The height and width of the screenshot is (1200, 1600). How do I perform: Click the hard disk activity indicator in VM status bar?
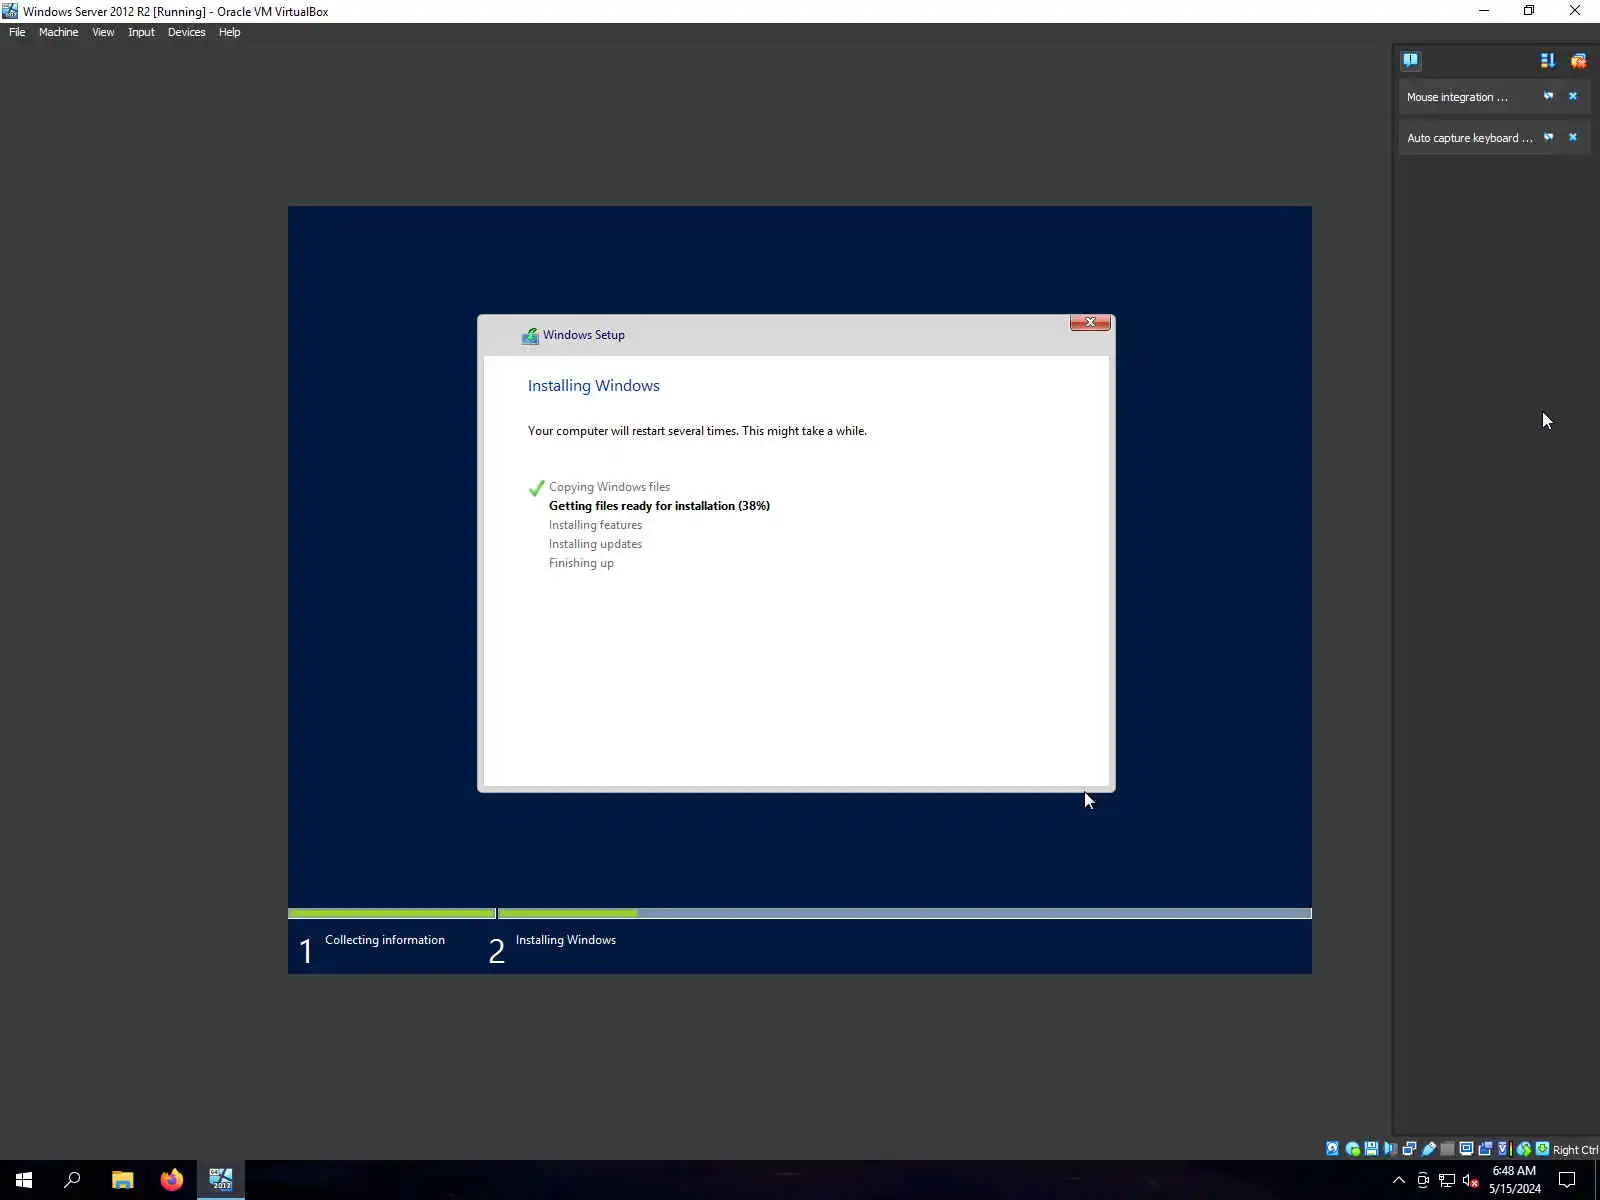(1332, 1149)
